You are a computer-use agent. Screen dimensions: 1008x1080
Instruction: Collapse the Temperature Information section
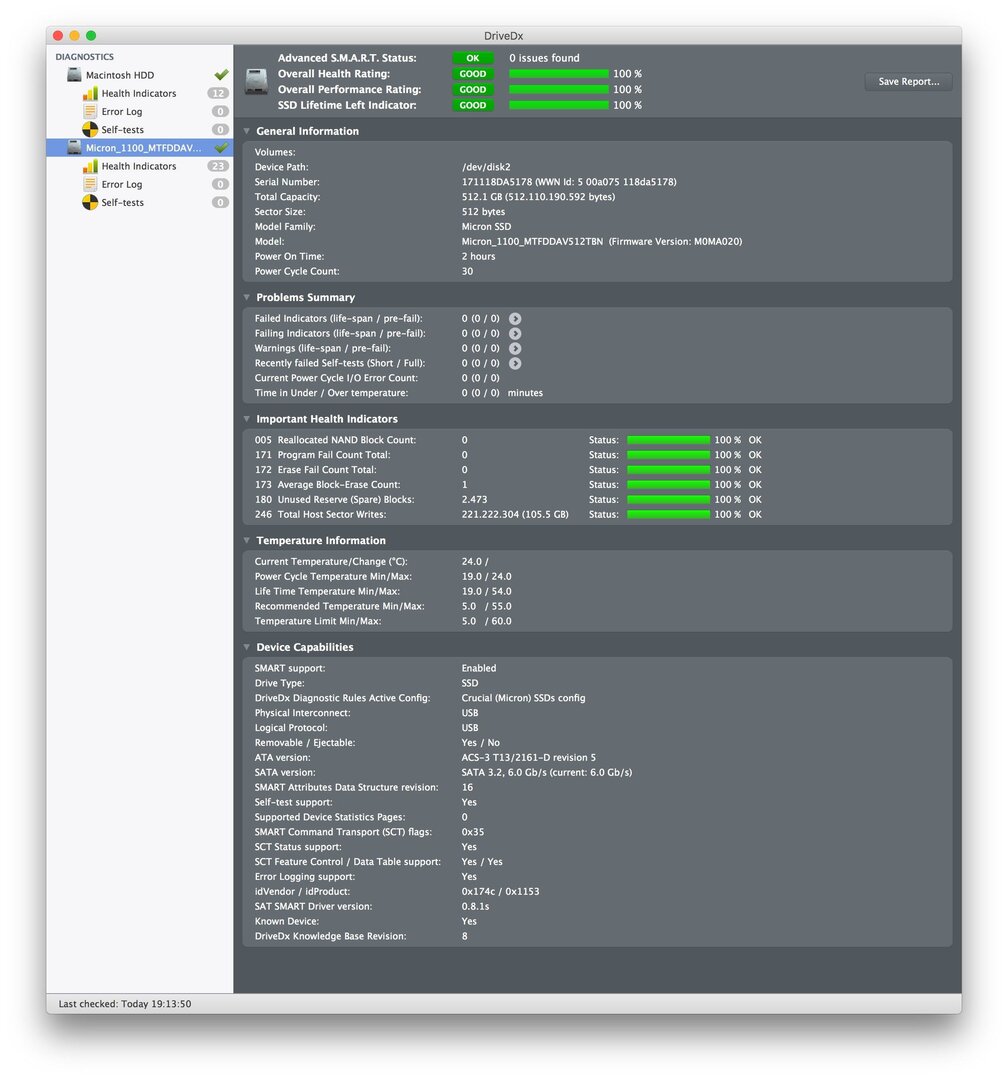(x=247, y=540)
